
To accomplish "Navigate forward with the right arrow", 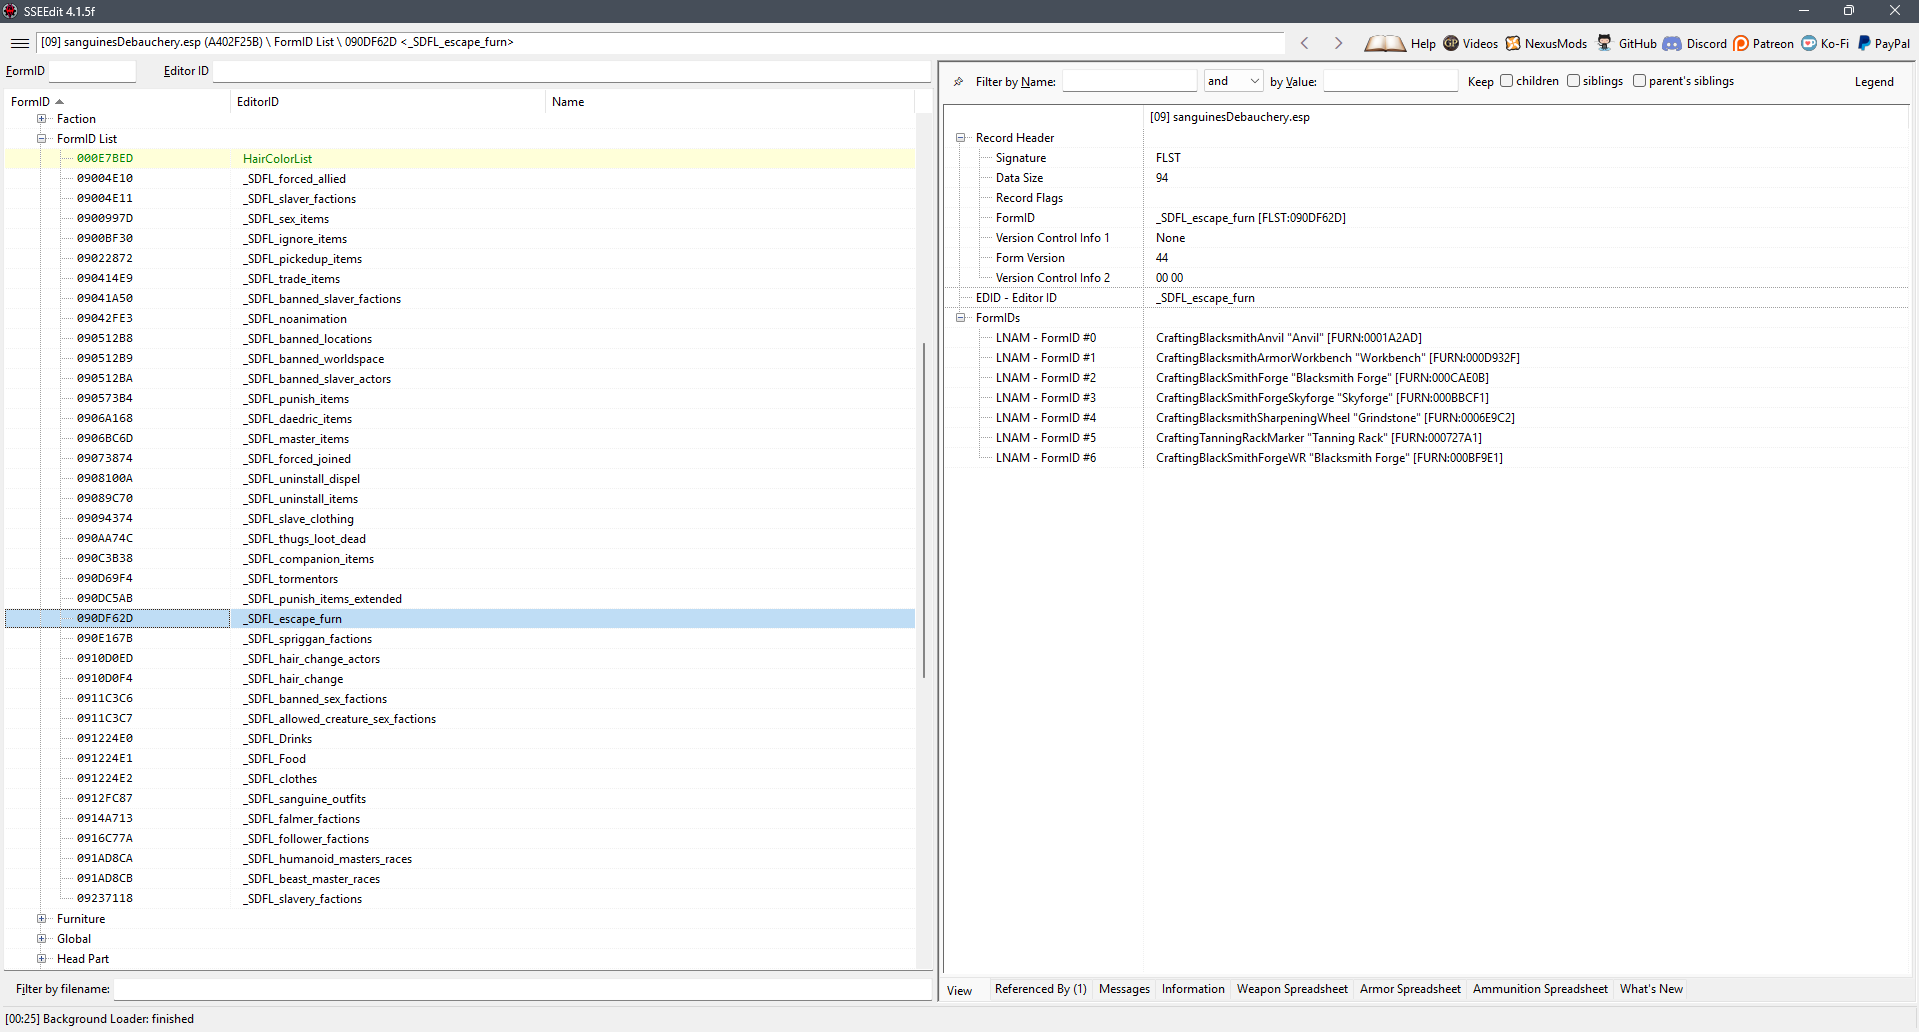I will click(x=1338, y=43).
